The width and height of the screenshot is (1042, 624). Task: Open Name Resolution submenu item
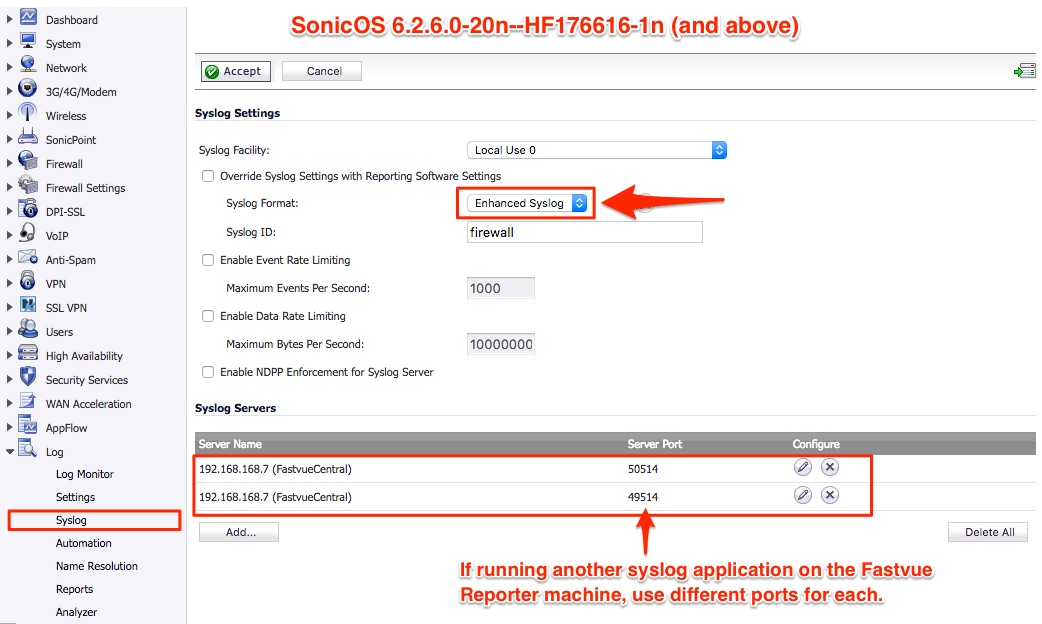(x=97, y=566)
